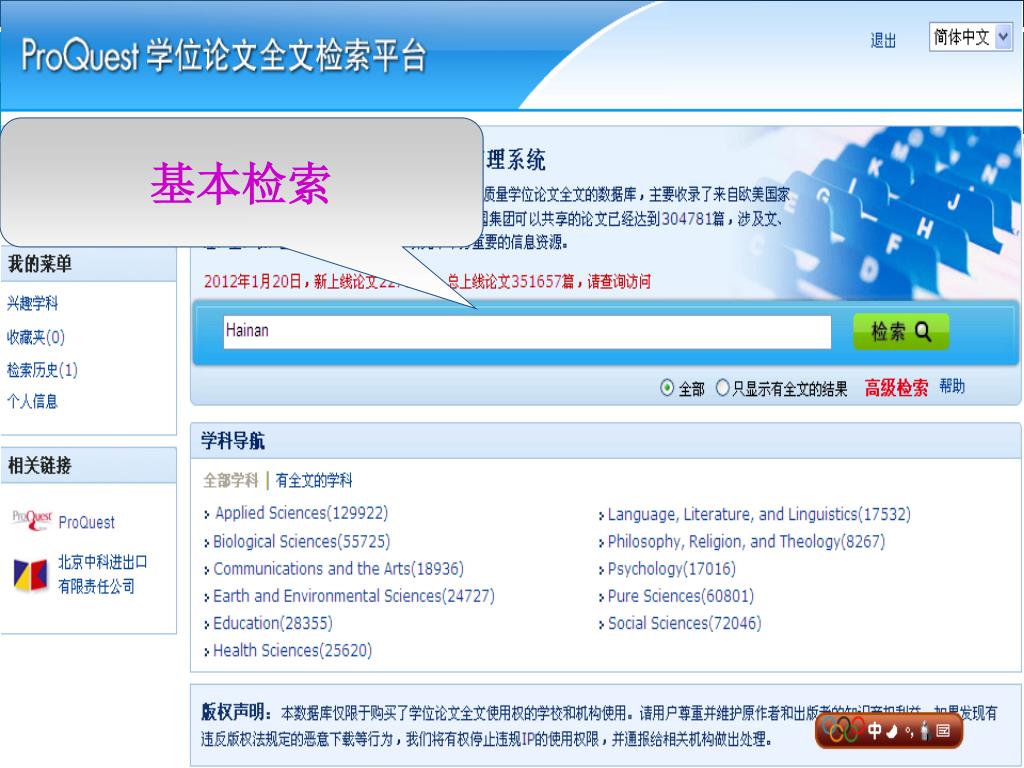Viewport: 1024px width, 768px height.
Task: Switch to the 全部学科 tab
Action: (231, 481)
